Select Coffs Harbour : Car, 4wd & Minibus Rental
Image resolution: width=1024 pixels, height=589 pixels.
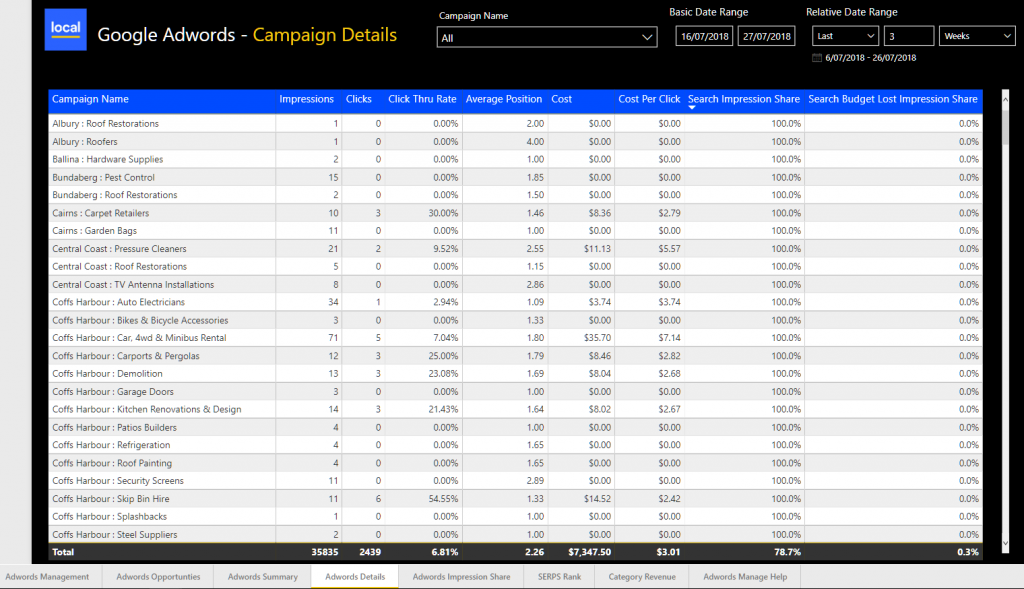click(x=515, y=338)
